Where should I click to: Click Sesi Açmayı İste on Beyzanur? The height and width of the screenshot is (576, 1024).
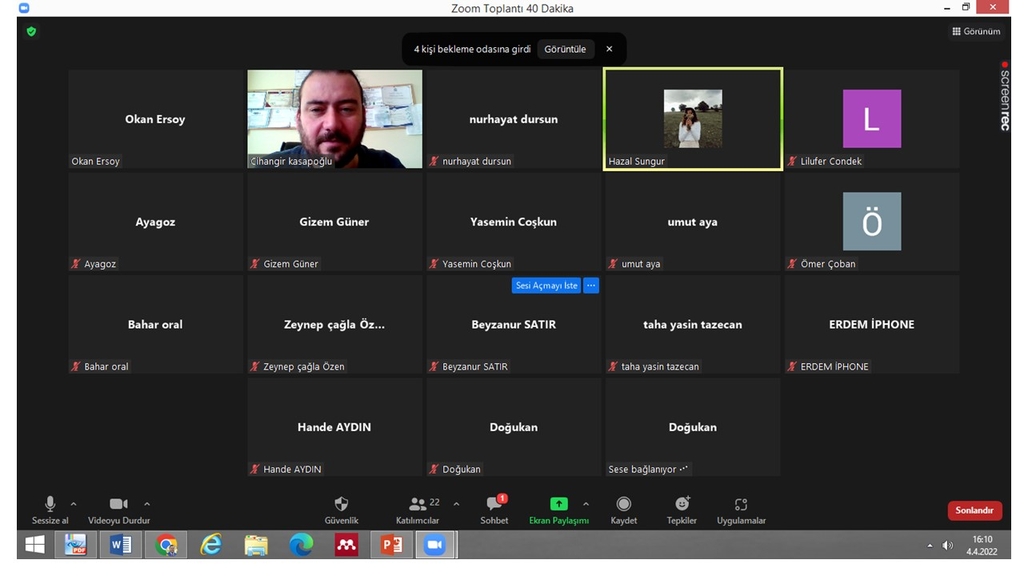coord(546,286)
